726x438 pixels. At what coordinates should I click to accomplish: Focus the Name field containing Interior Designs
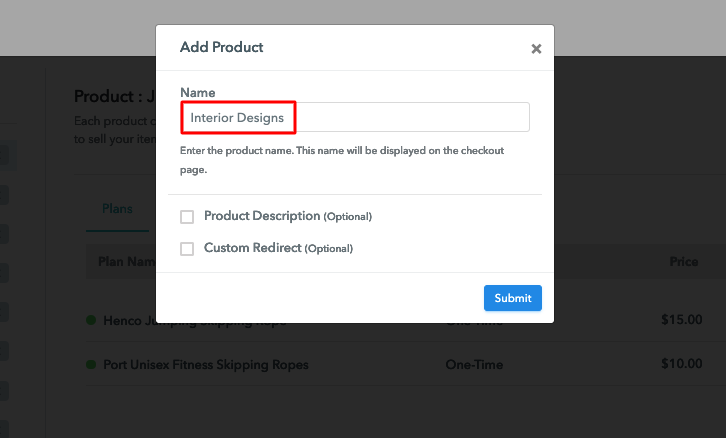click(x=355, y=117)
